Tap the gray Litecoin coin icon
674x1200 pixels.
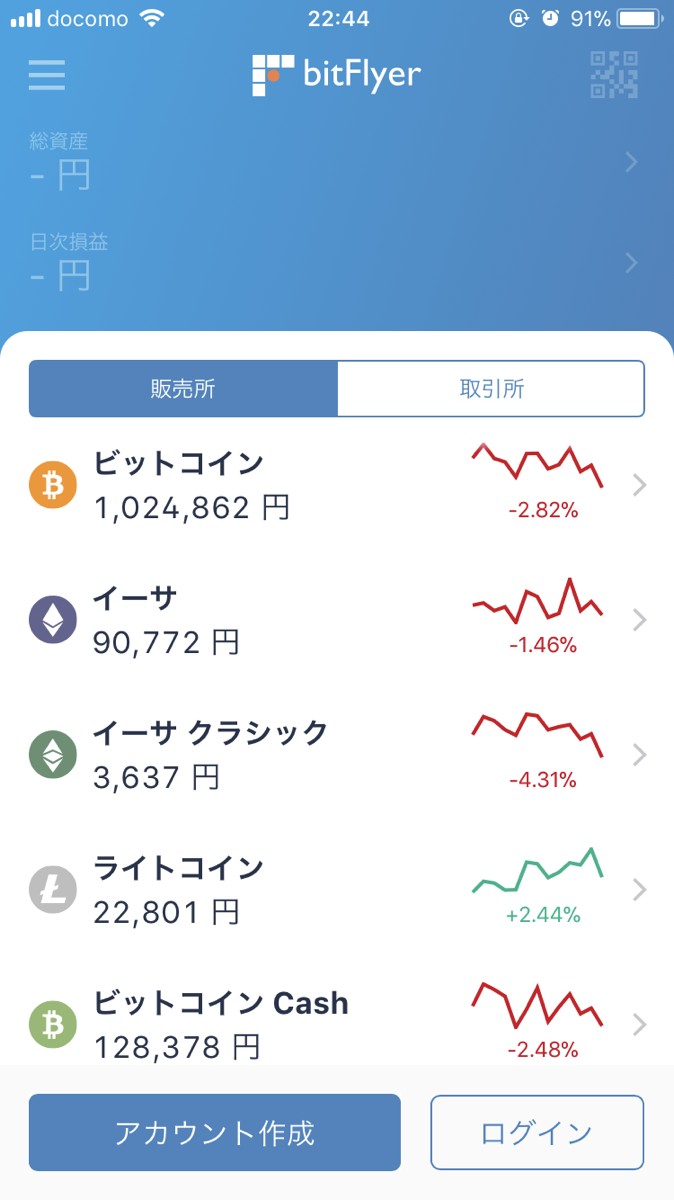pos(53,889)
